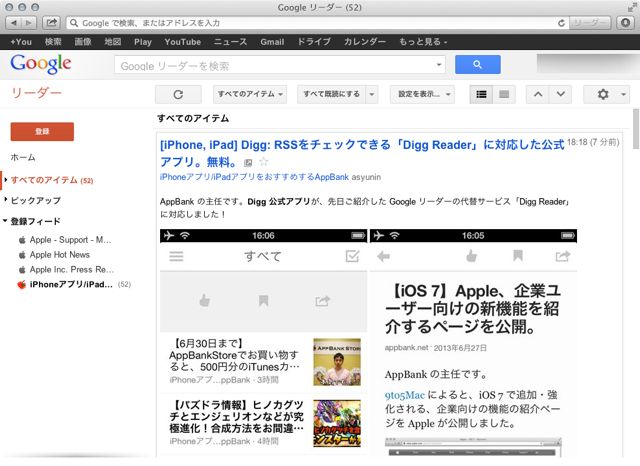
Task: Click the Apple Inc. Press feed icon
Action: click(22, 270)
